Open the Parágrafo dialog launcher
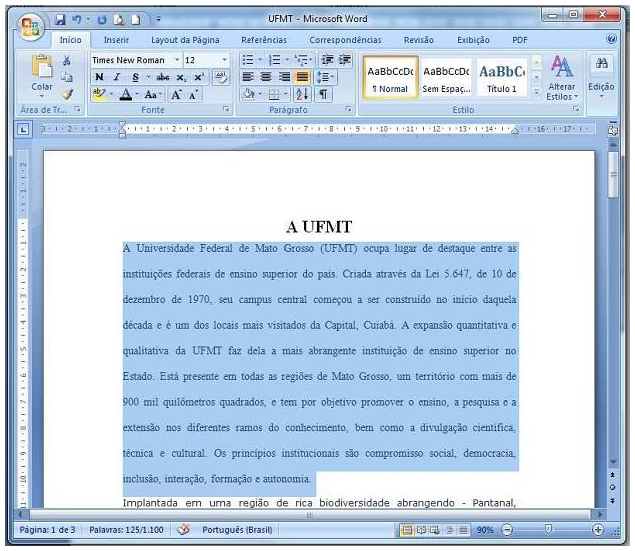 coord(348,109)
